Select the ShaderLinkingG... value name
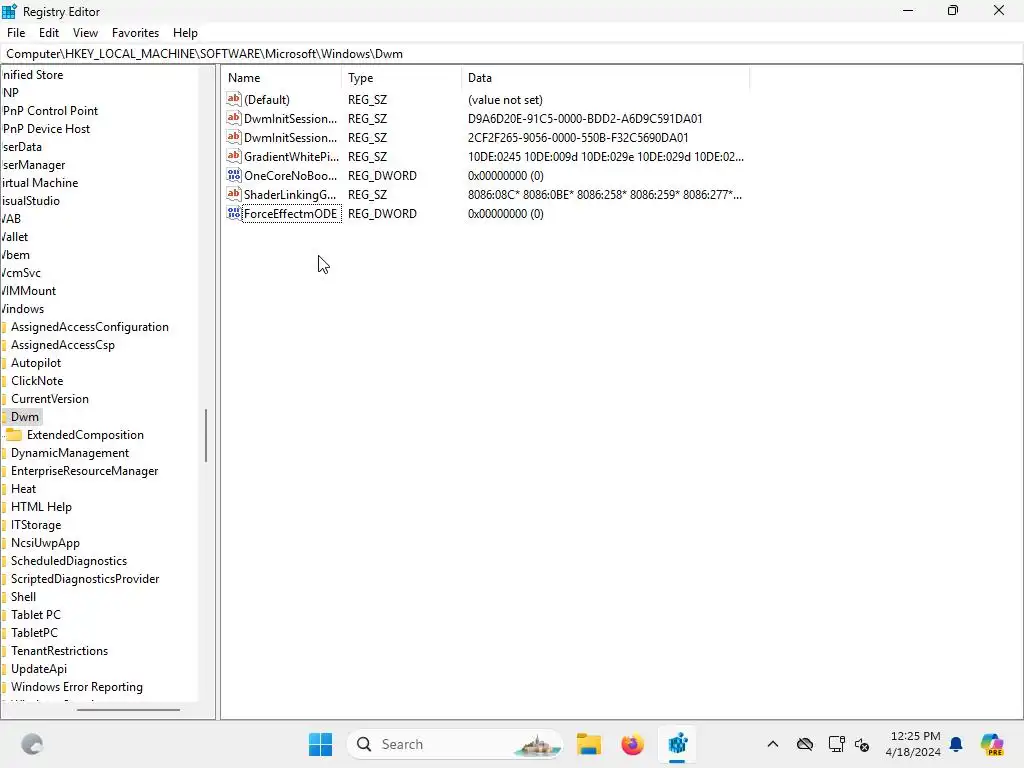The height and width of the screenshot is (768, 1024). [x=290, y=195]
